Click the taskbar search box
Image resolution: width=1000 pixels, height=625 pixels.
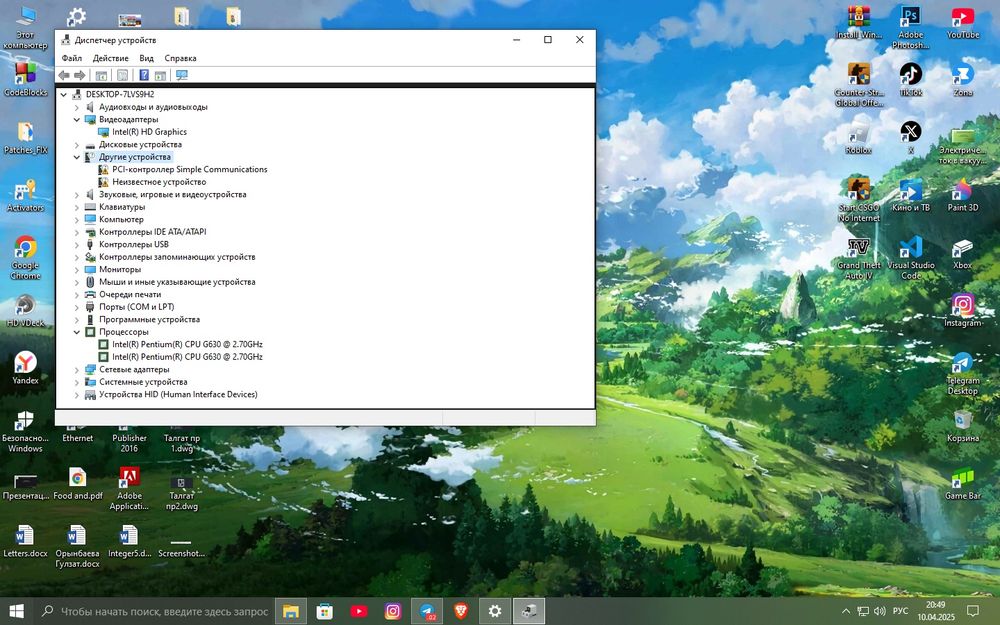(153, 611)
